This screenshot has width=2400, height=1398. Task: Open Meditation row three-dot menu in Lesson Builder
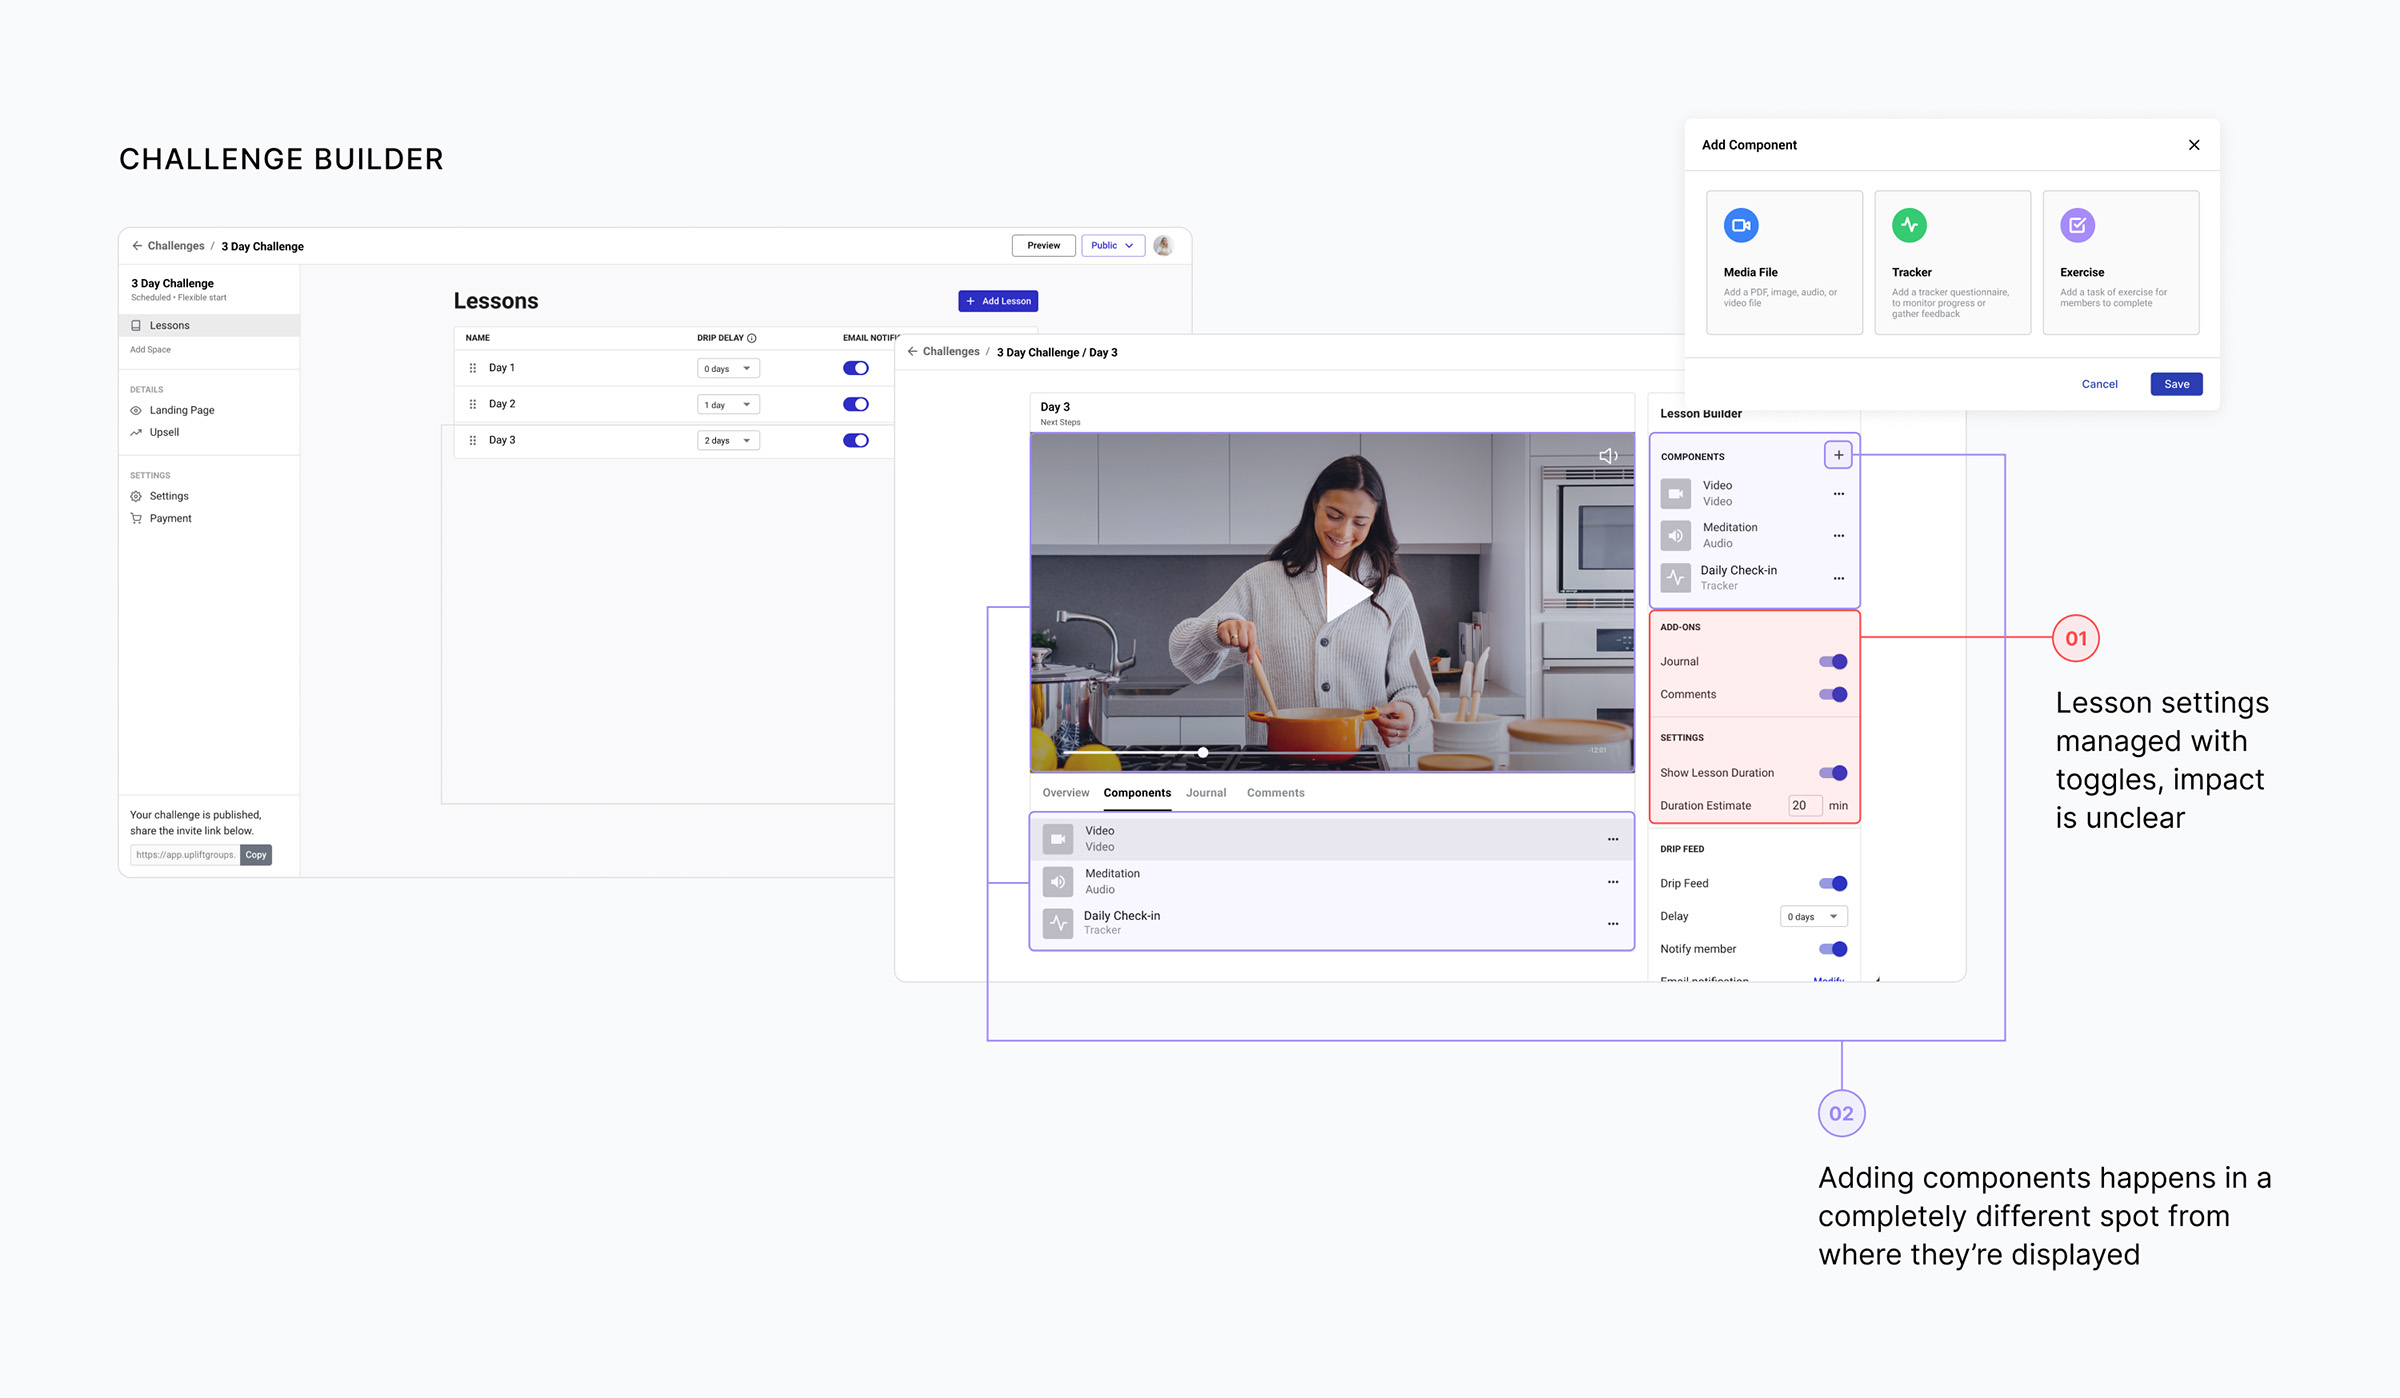tap(1838, 536)
